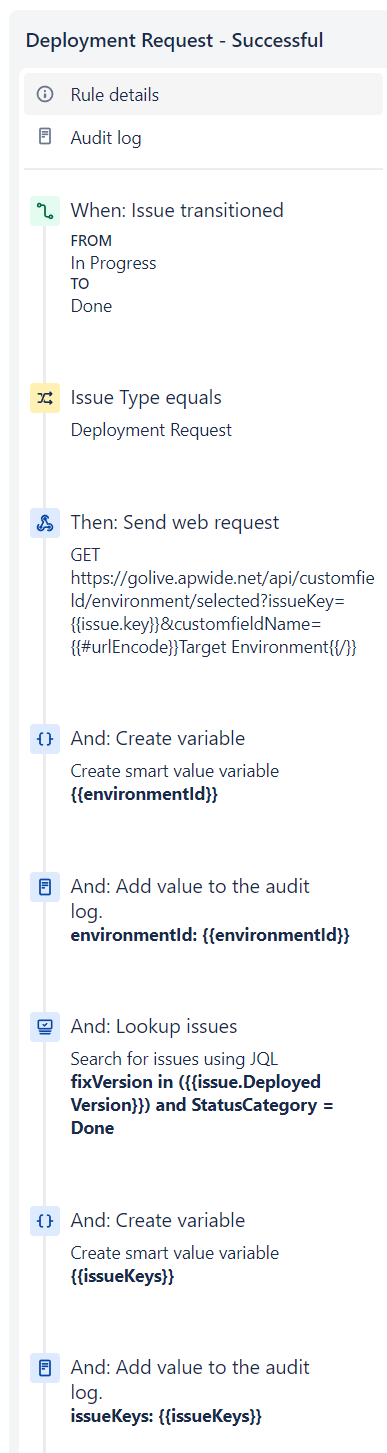The image size is (387, 1453).
Task: Click the fixVersion JQL query text
Action: (x=202, y=1105)
